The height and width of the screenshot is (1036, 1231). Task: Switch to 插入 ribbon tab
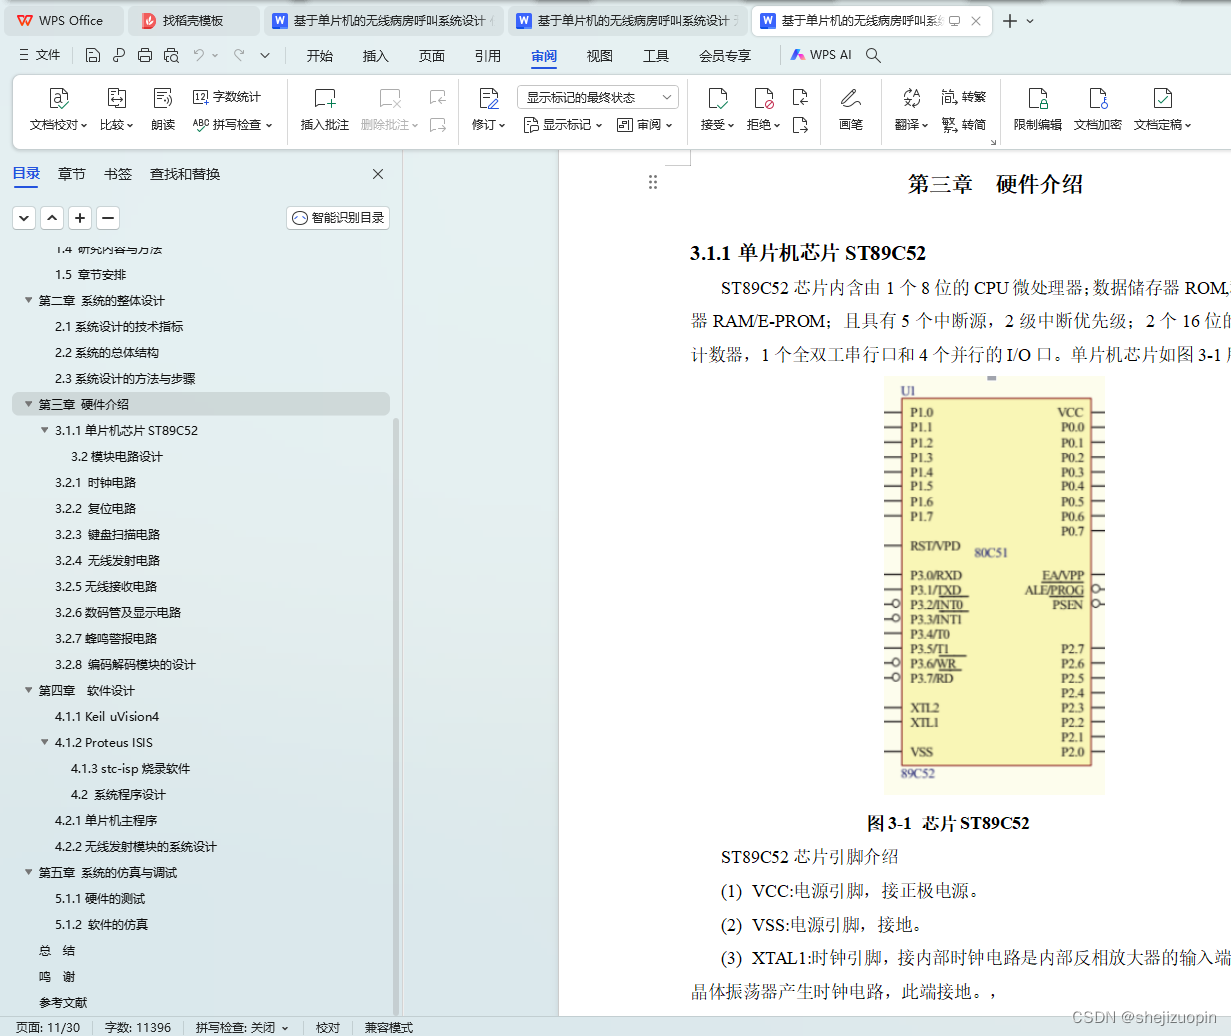coord(376,55)
